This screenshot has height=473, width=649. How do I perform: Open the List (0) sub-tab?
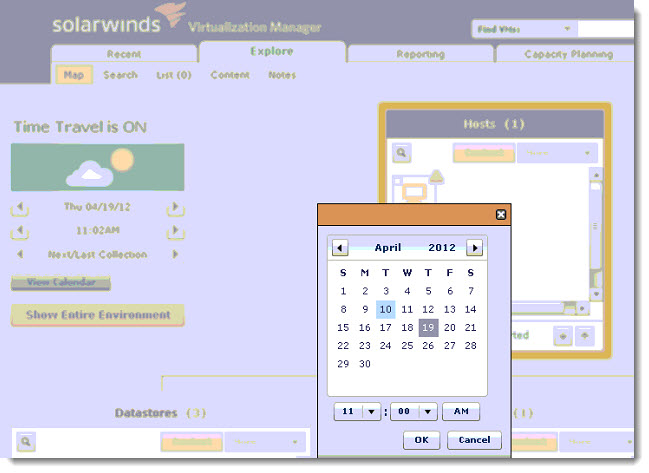click(174, 75)
